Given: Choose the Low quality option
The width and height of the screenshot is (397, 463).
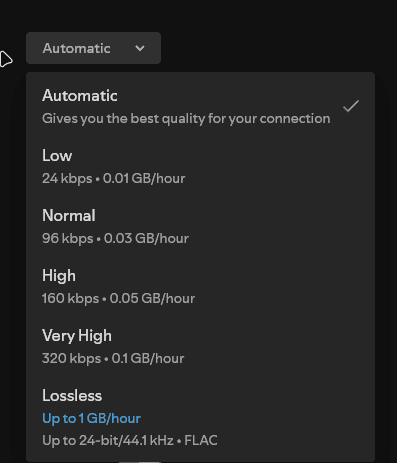Looking at the screenshot, I should [x=200, y=167].
